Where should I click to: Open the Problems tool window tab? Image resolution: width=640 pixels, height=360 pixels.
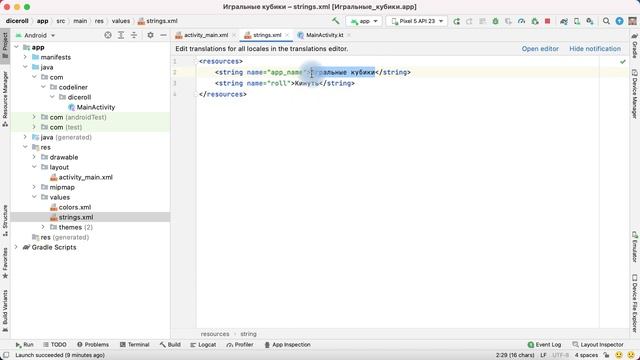[93, 345]
